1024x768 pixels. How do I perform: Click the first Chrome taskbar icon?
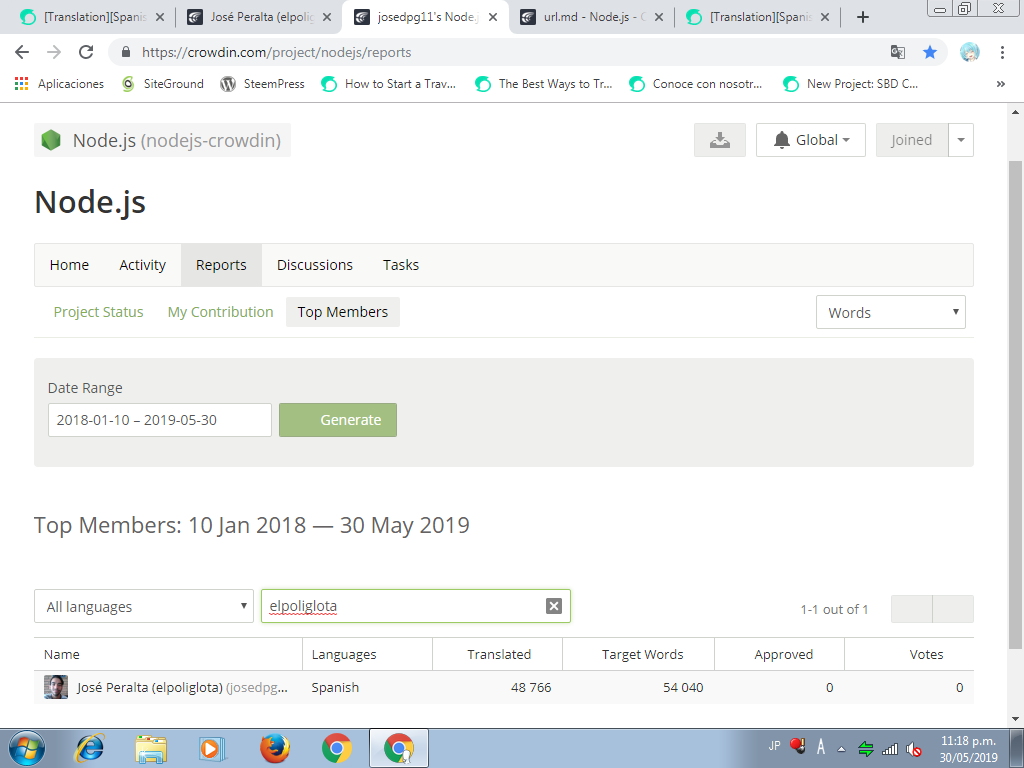pyautogui.click(x=337, y=748)
